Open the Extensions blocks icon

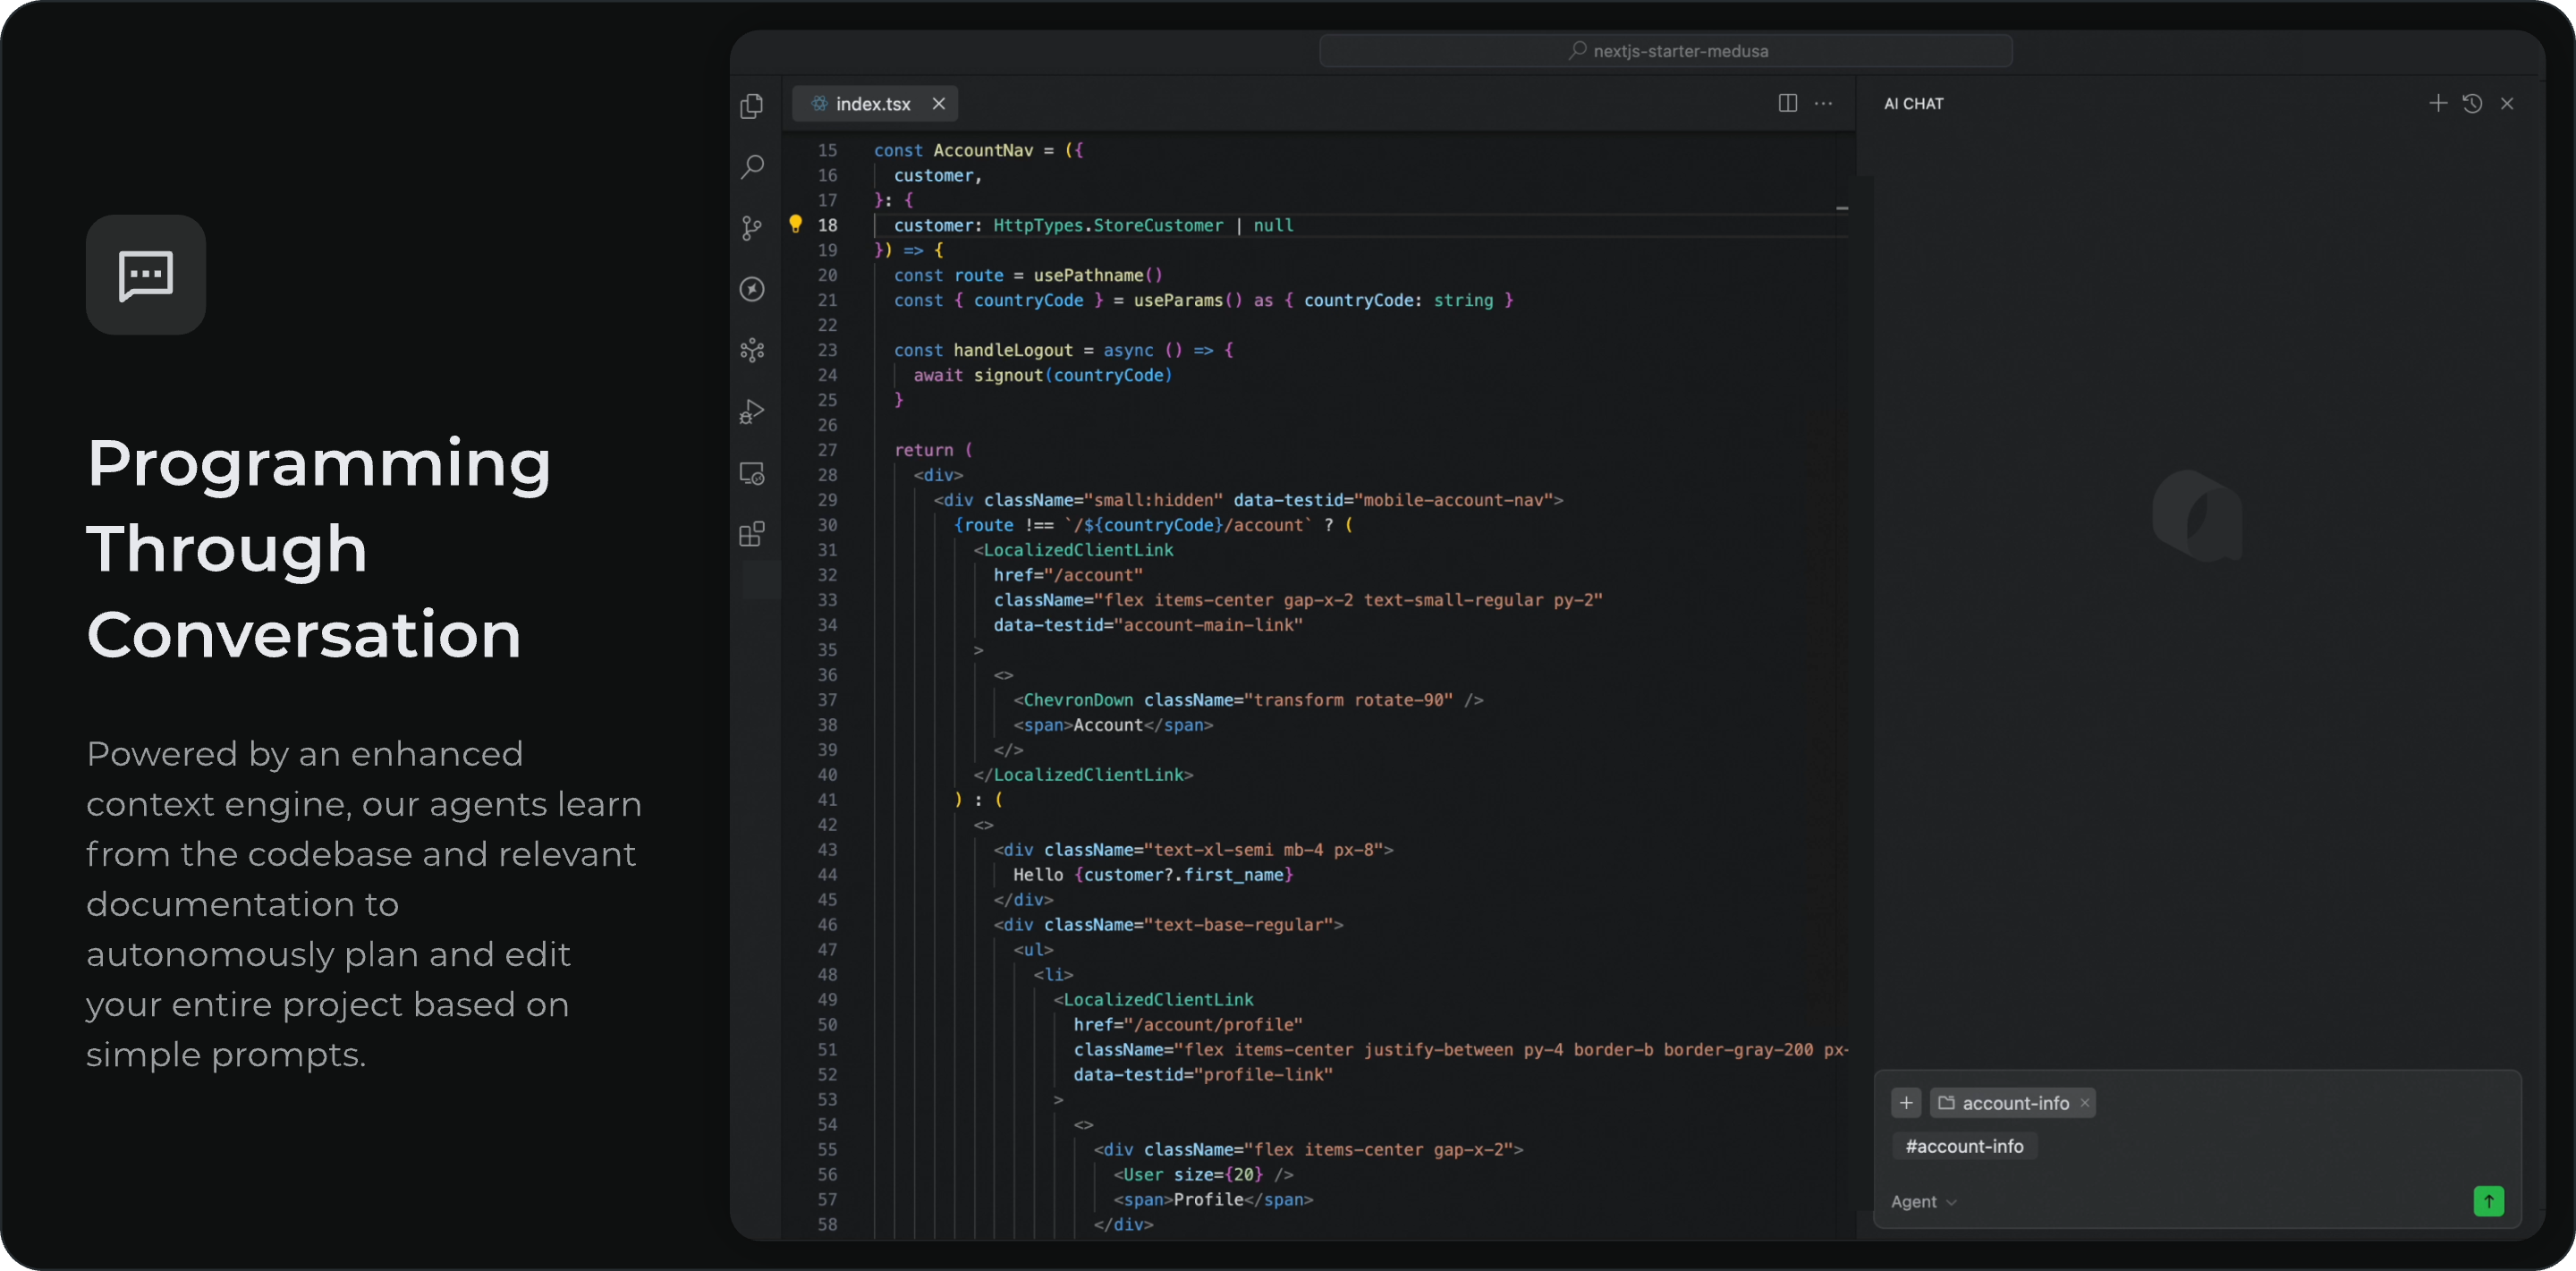[752, 534]
